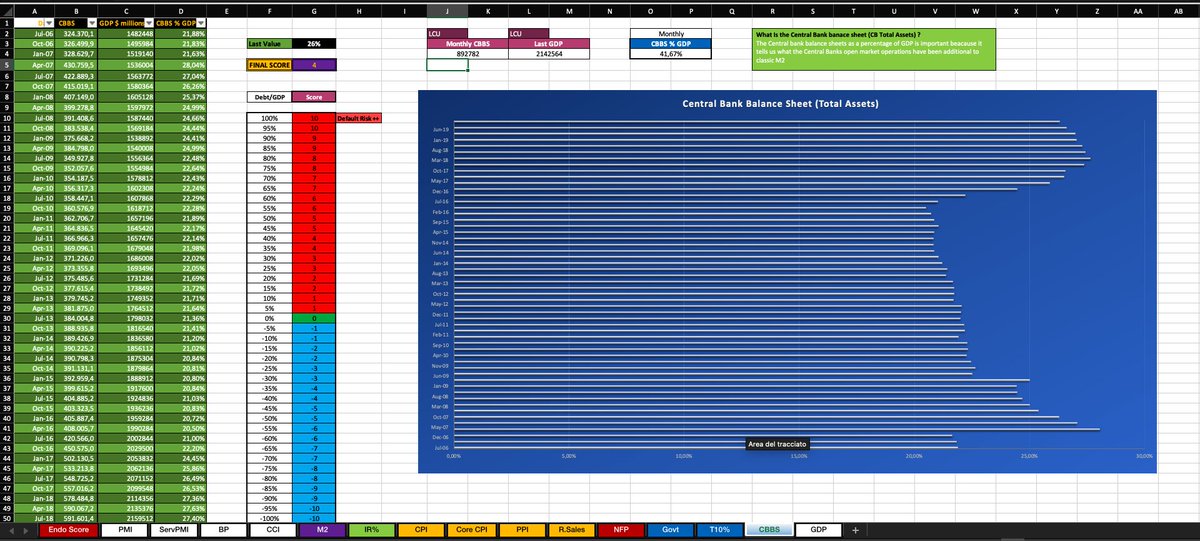Select the Default Risk ++ cell
This screenshot has width=1200, height=541.
pos(357,118)
